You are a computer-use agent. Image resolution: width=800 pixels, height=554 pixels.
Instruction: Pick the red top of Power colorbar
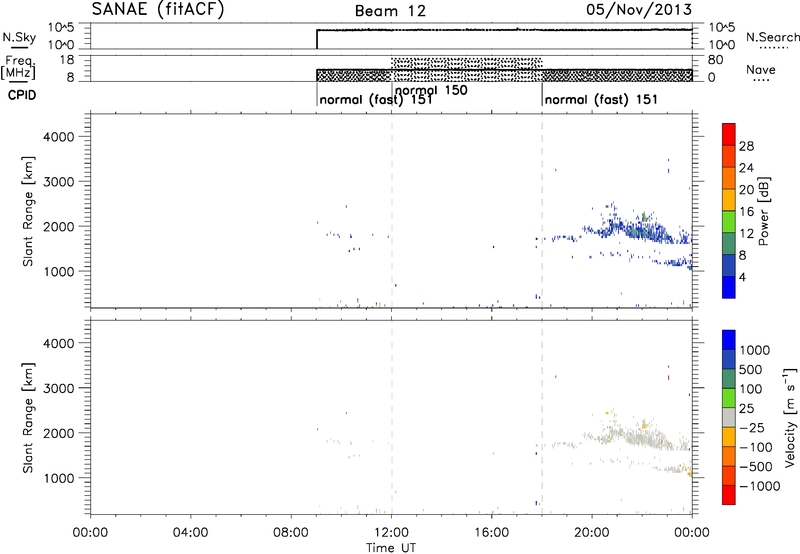pos(729,134)
